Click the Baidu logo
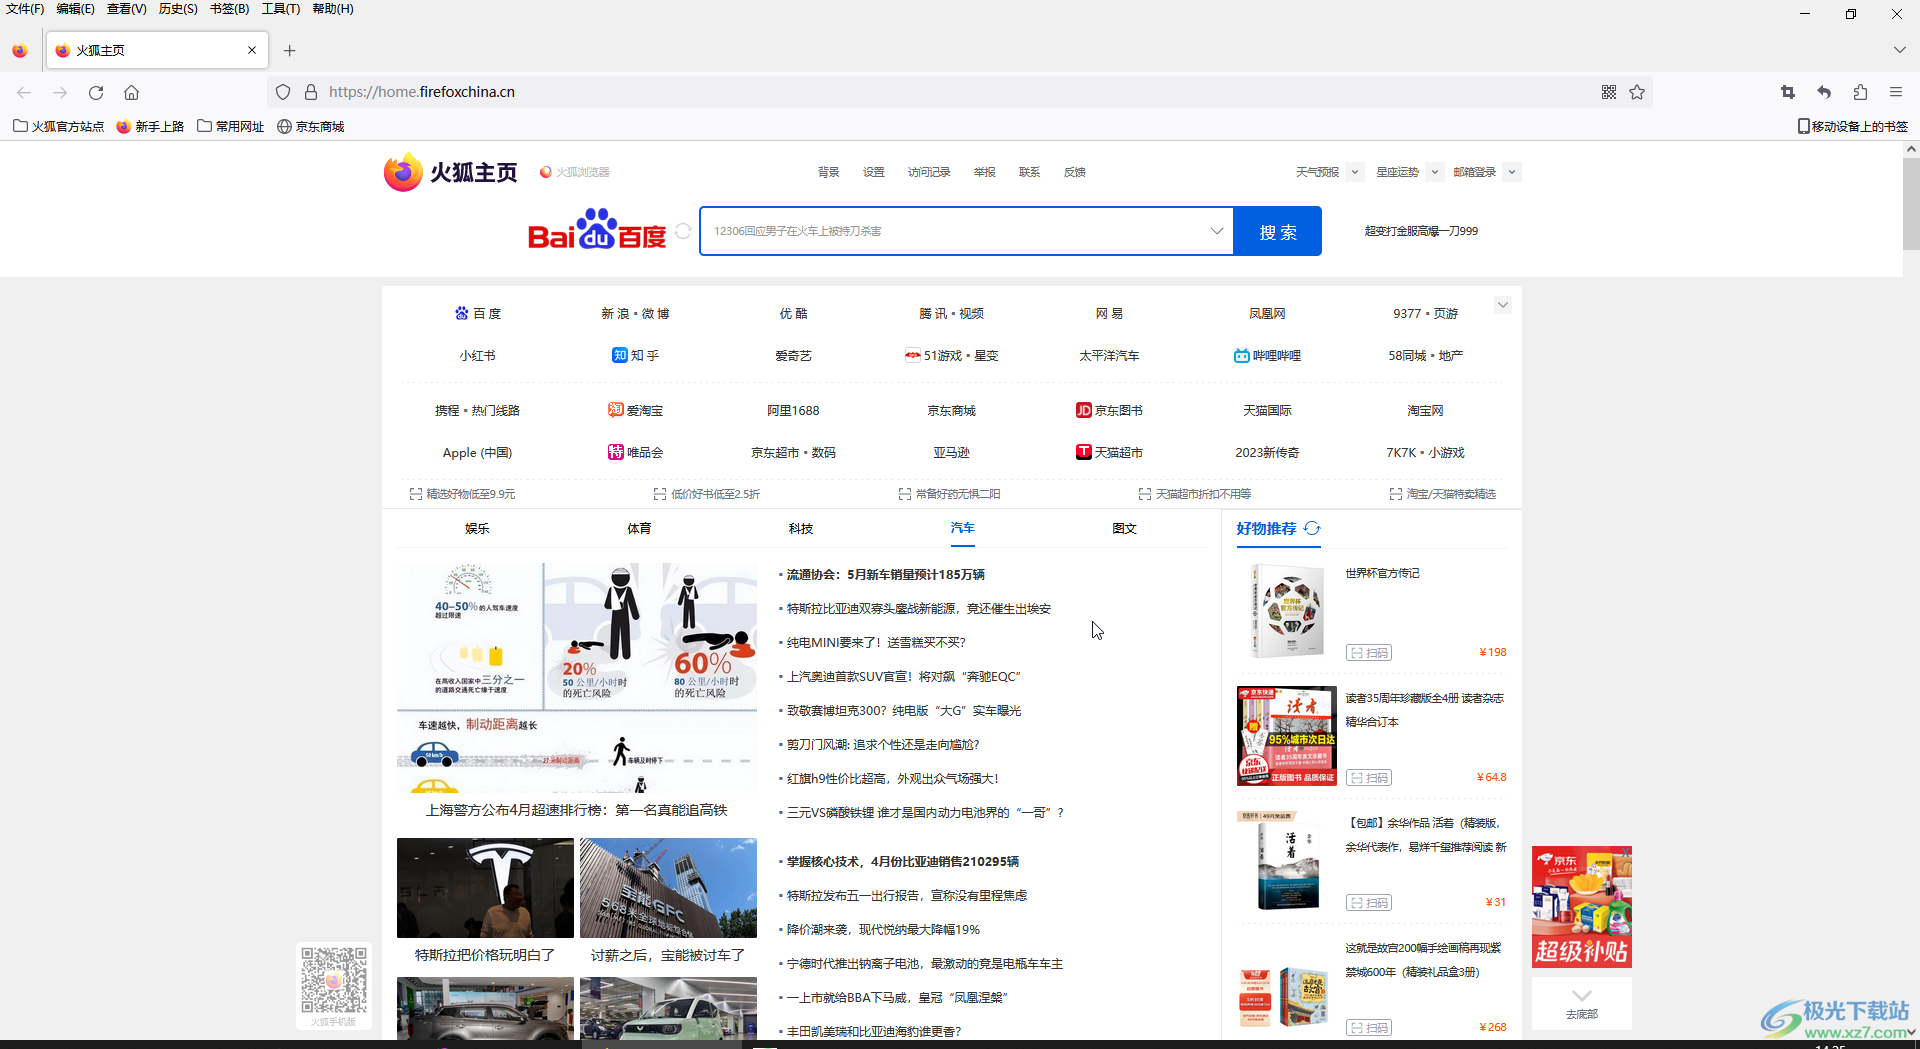The image size is (1920, 1049). (597, 230)
